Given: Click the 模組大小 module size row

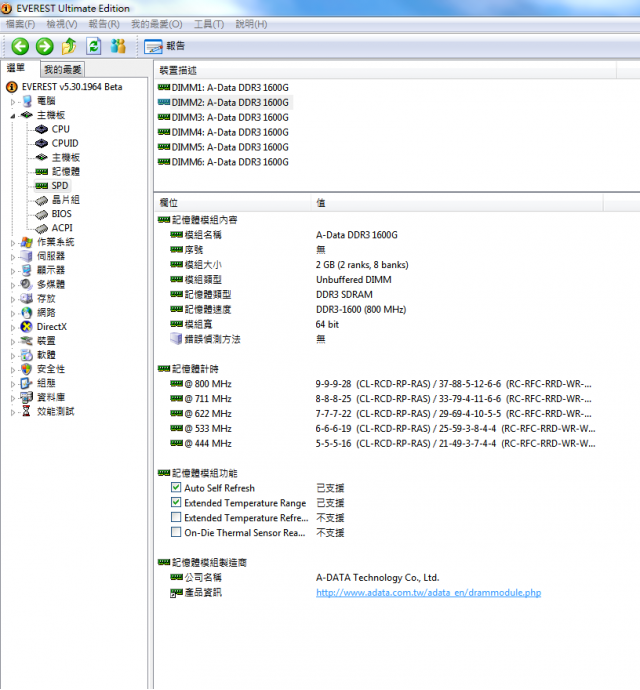Looking at the screenshot, I should pyautogui.click(x=289, y=264).
